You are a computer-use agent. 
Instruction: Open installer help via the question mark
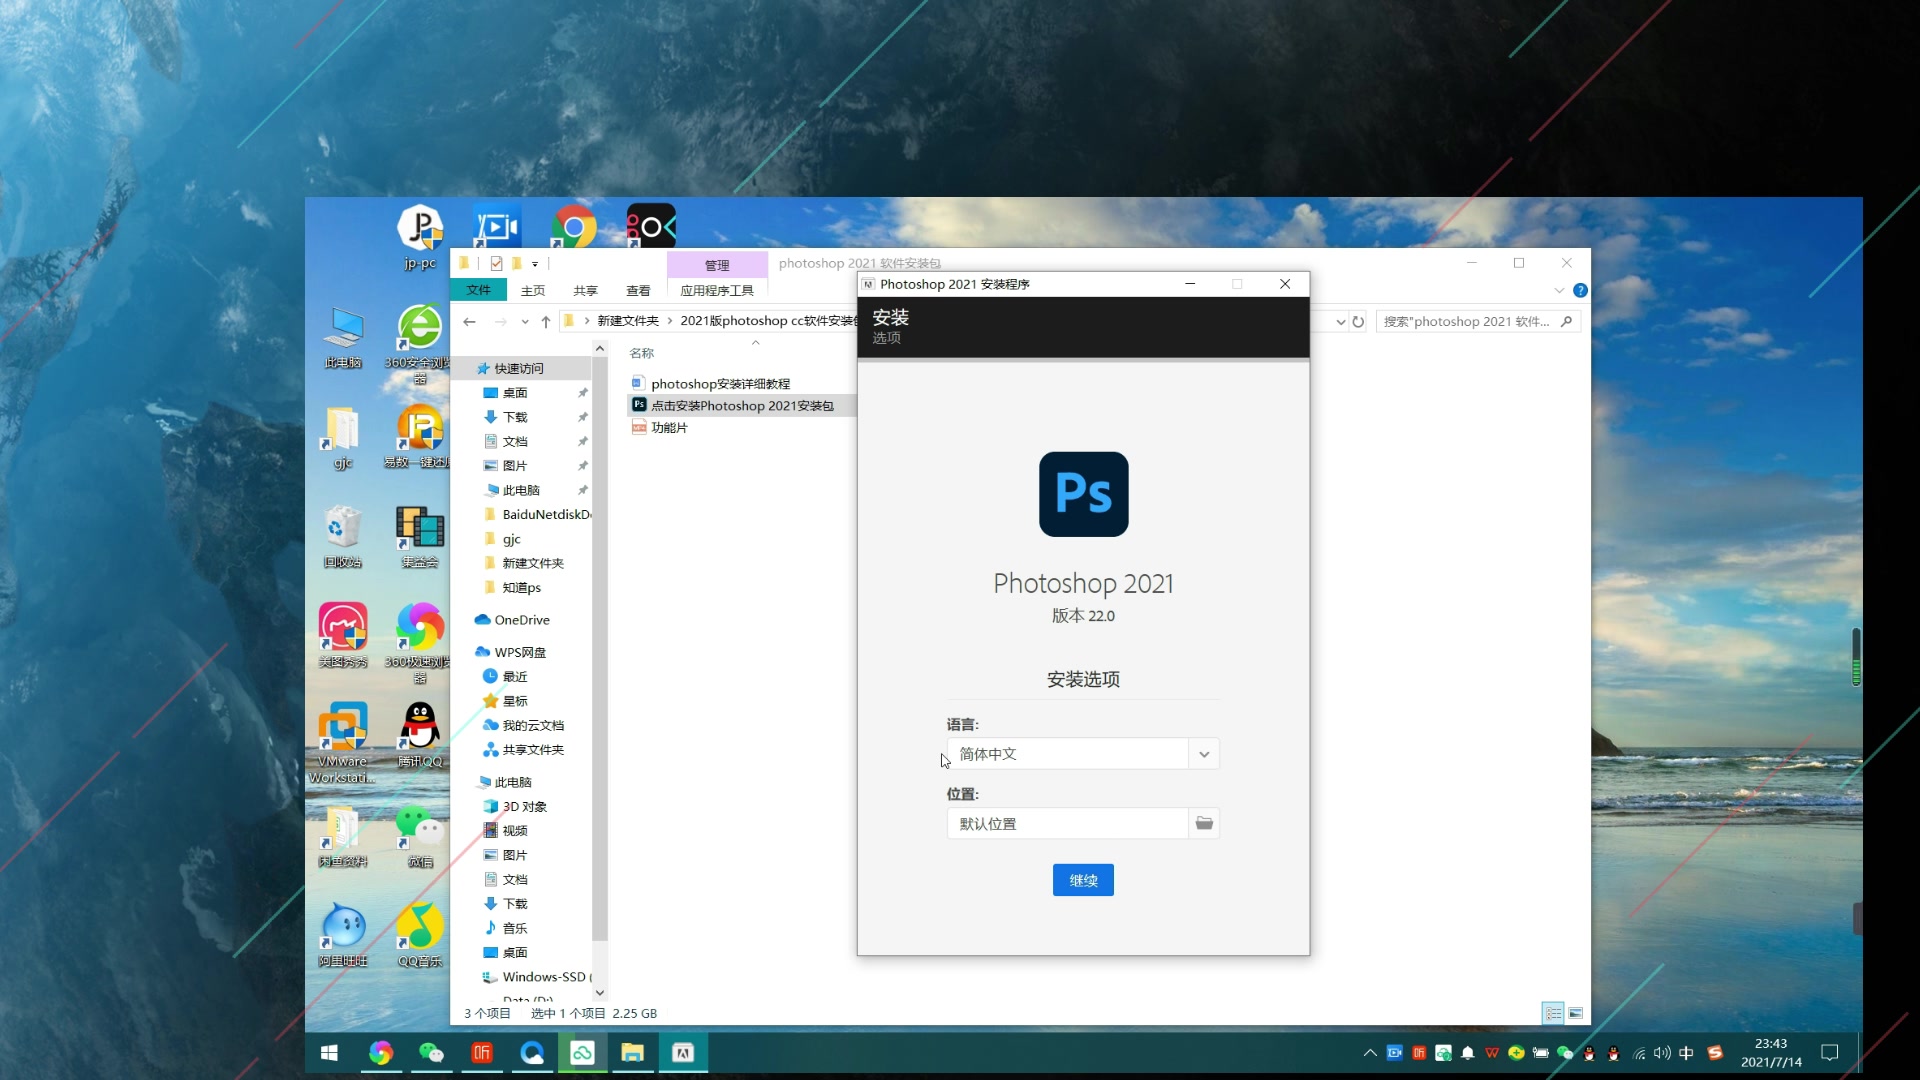pyautogui.click(x=1581, y=290)
